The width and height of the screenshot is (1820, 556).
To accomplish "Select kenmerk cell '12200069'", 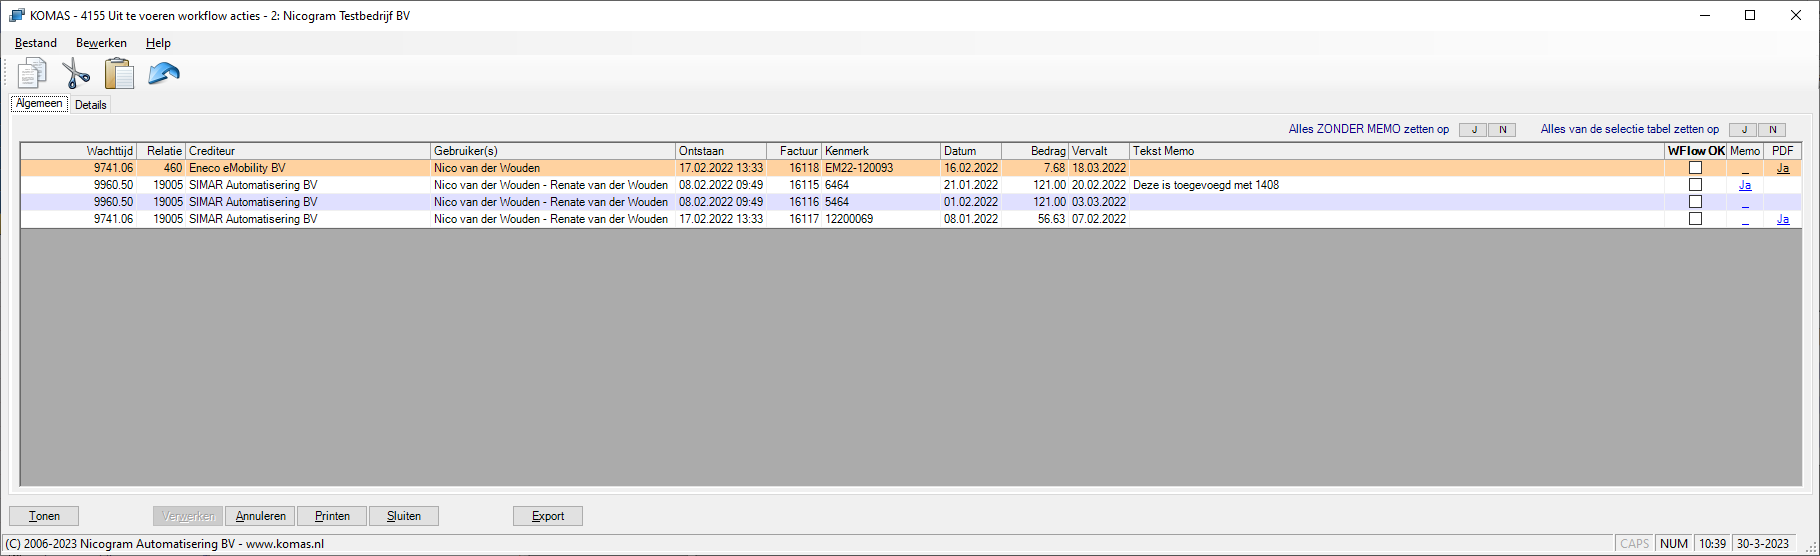I will point(881,219).
